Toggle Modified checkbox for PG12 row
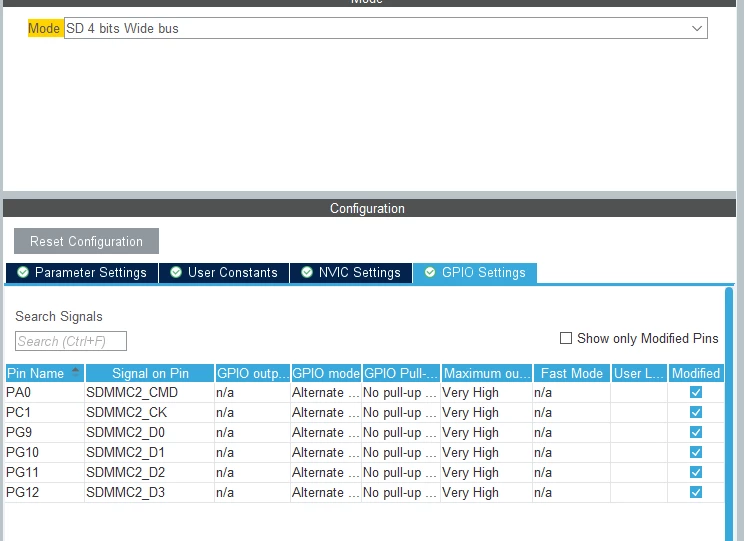Viewport: 755px width, 541px height. 696,492
